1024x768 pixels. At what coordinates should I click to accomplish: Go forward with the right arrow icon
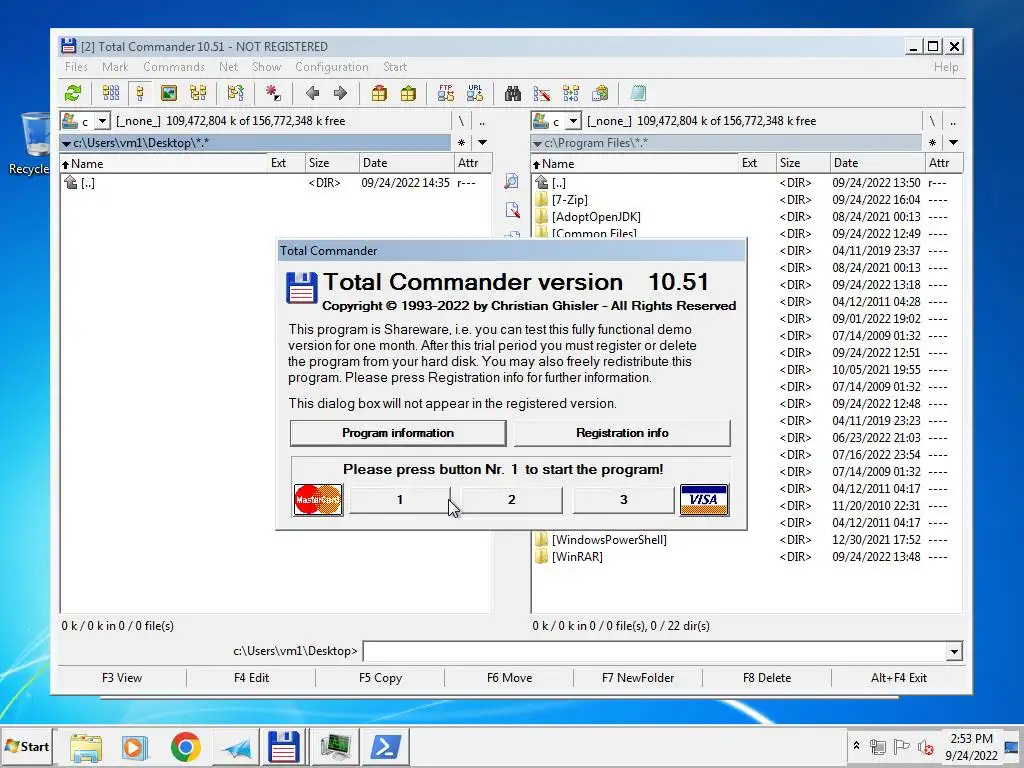[x=340, y=93]
